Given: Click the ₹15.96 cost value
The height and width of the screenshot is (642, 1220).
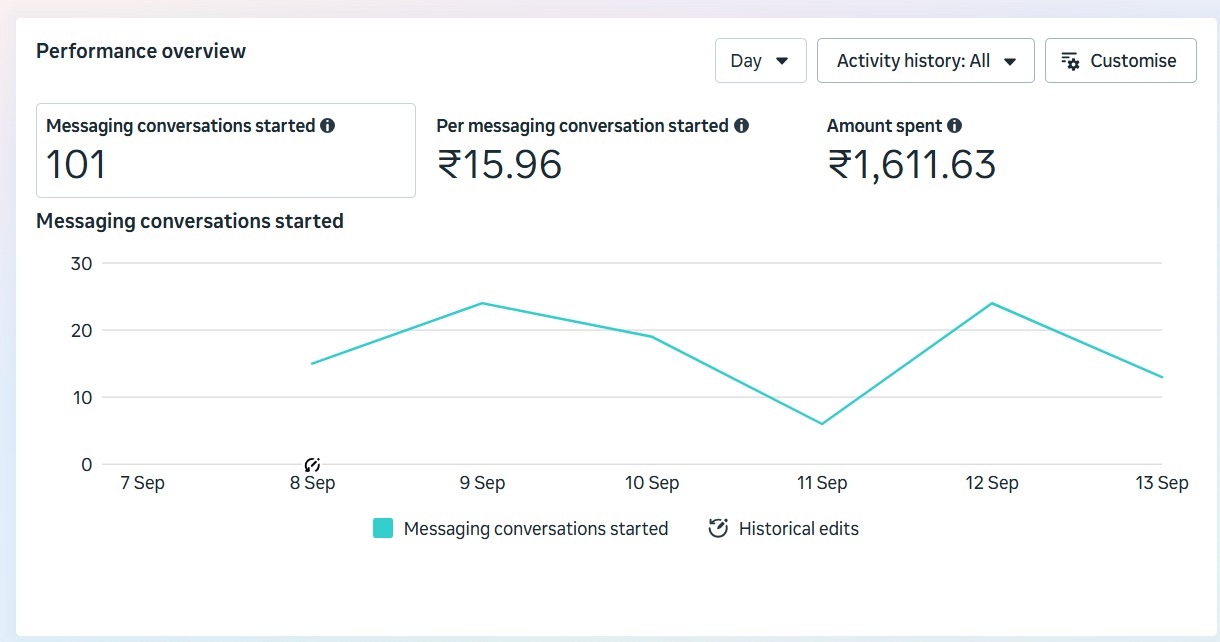Looking at the screenshot, I should tap(500, 165).
